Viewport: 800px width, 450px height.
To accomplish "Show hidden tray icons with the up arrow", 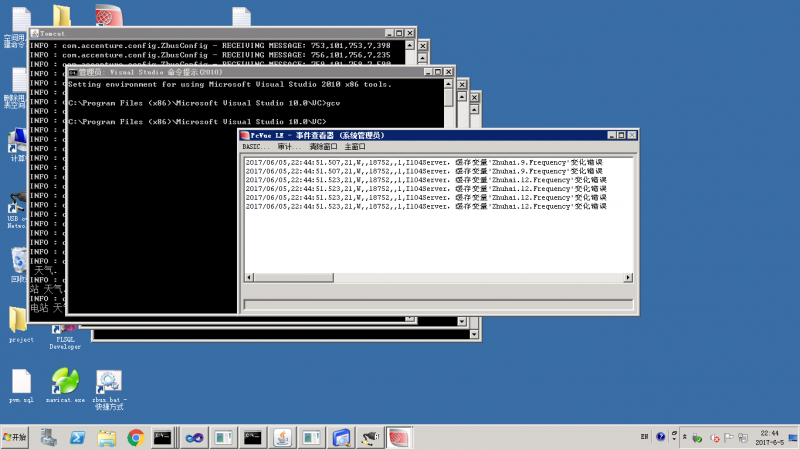I will (685, 437).
